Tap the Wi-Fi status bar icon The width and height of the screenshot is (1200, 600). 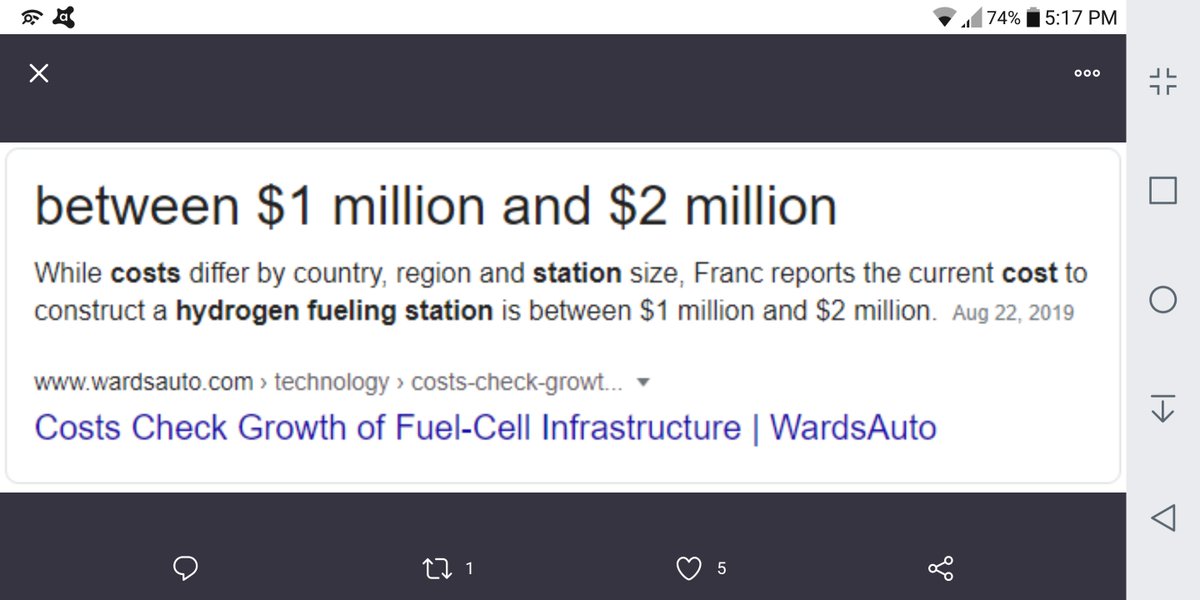click(x=942, y=17)
